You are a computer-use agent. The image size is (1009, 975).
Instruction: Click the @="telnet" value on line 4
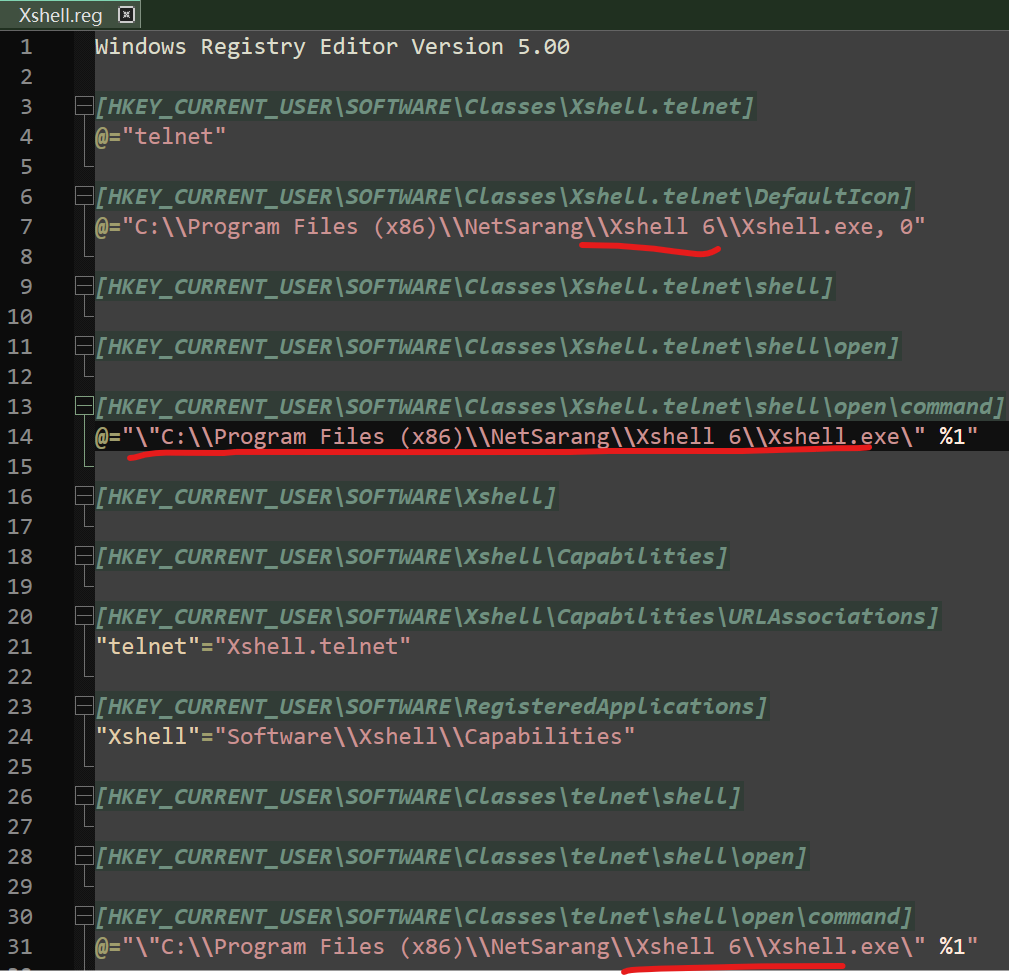[x=161, y=136]
